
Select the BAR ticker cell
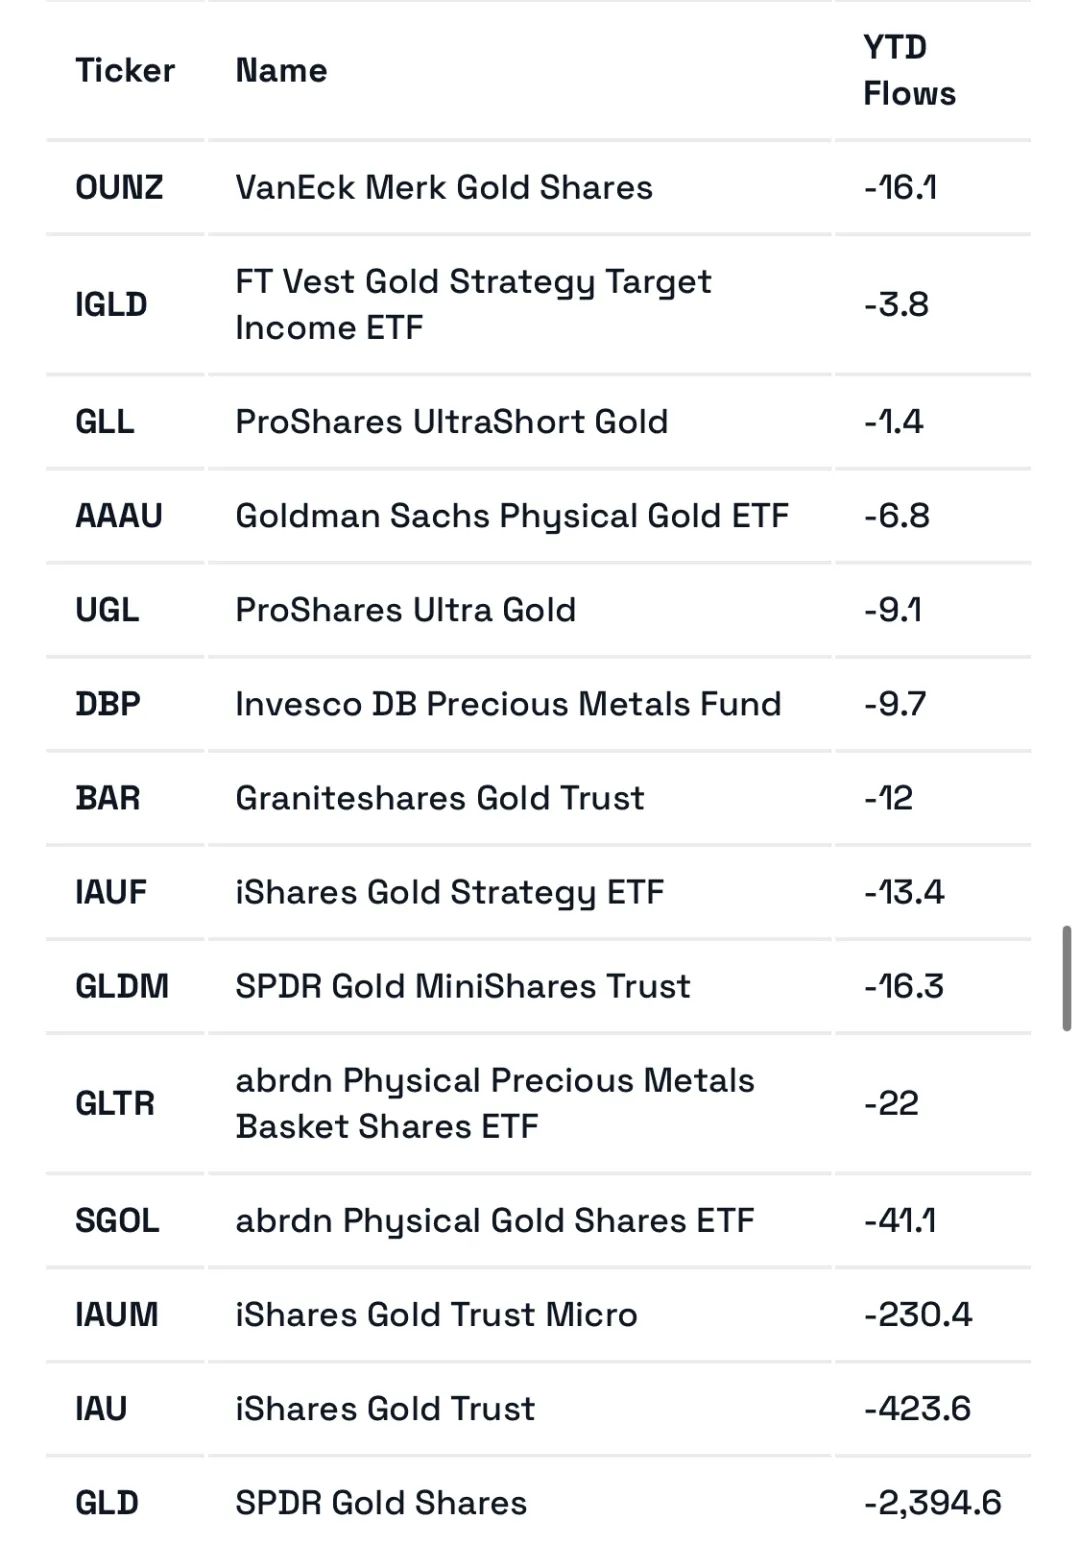tap(108, 798)
